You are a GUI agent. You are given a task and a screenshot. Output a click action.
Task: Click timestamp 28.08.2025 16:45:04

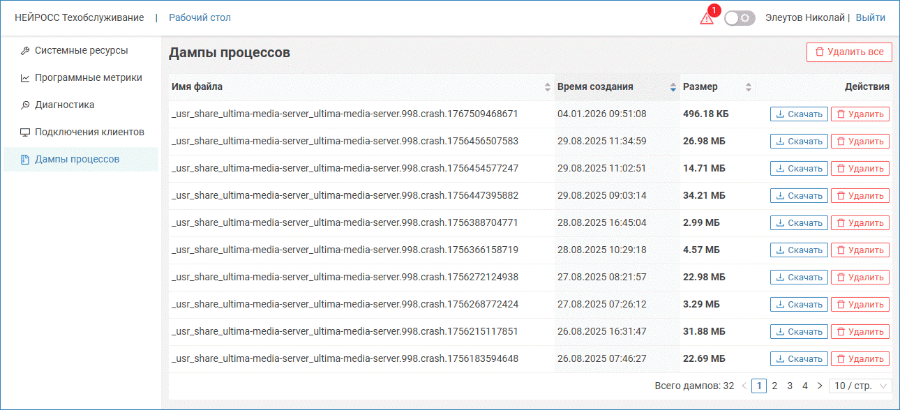[602, 223]
